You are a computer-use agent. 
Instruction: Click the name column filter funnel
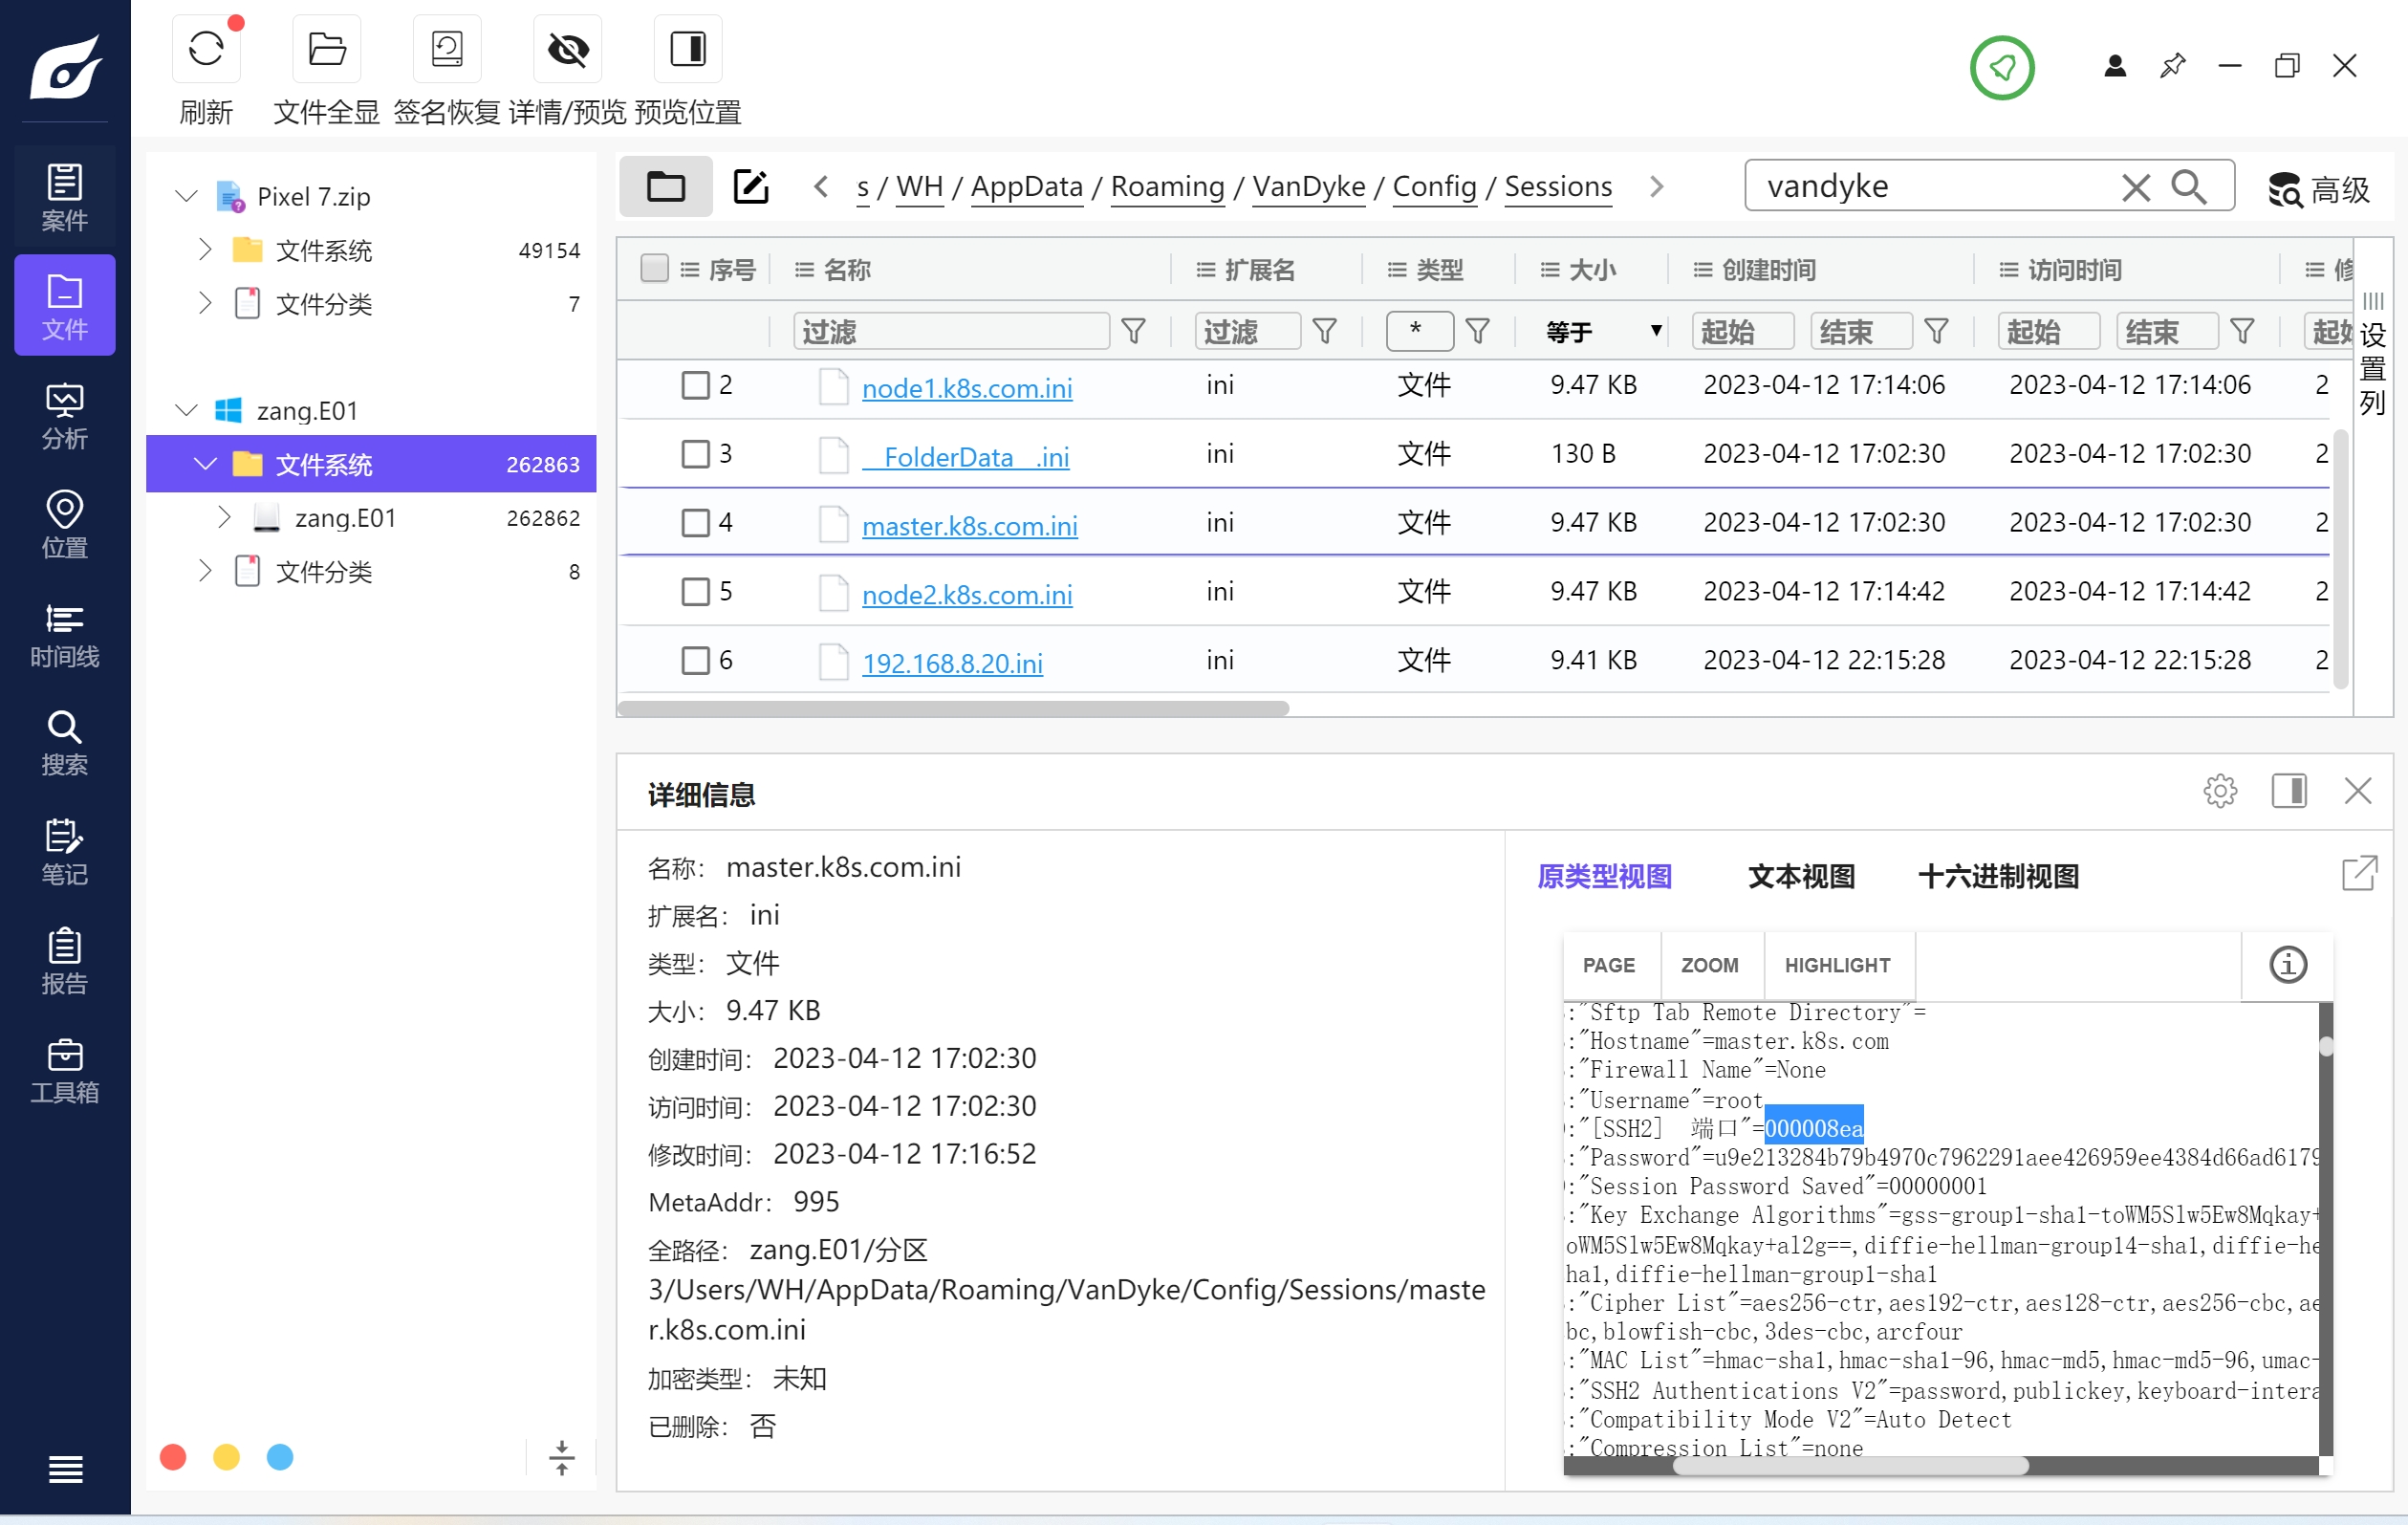point(1133,330)
